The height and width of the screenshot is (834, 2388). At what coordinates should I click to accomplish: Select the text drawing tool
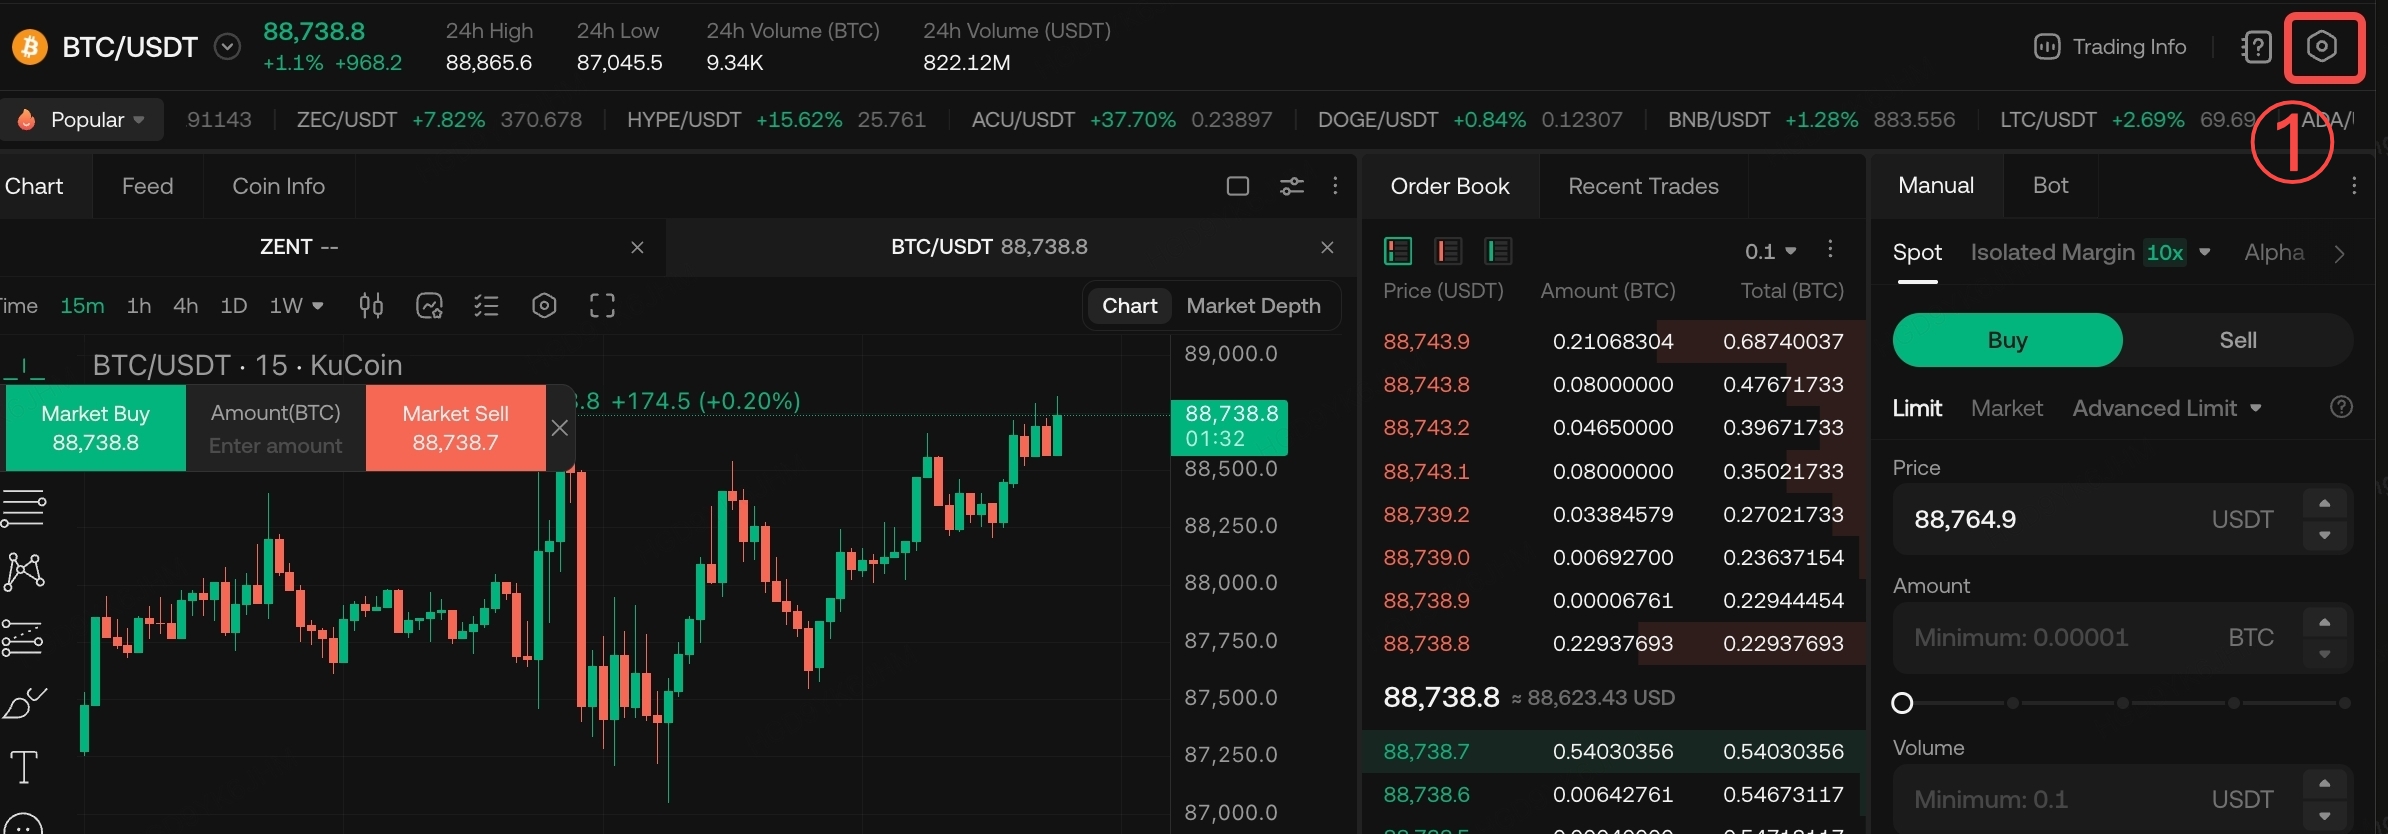(x=24, y=767)
